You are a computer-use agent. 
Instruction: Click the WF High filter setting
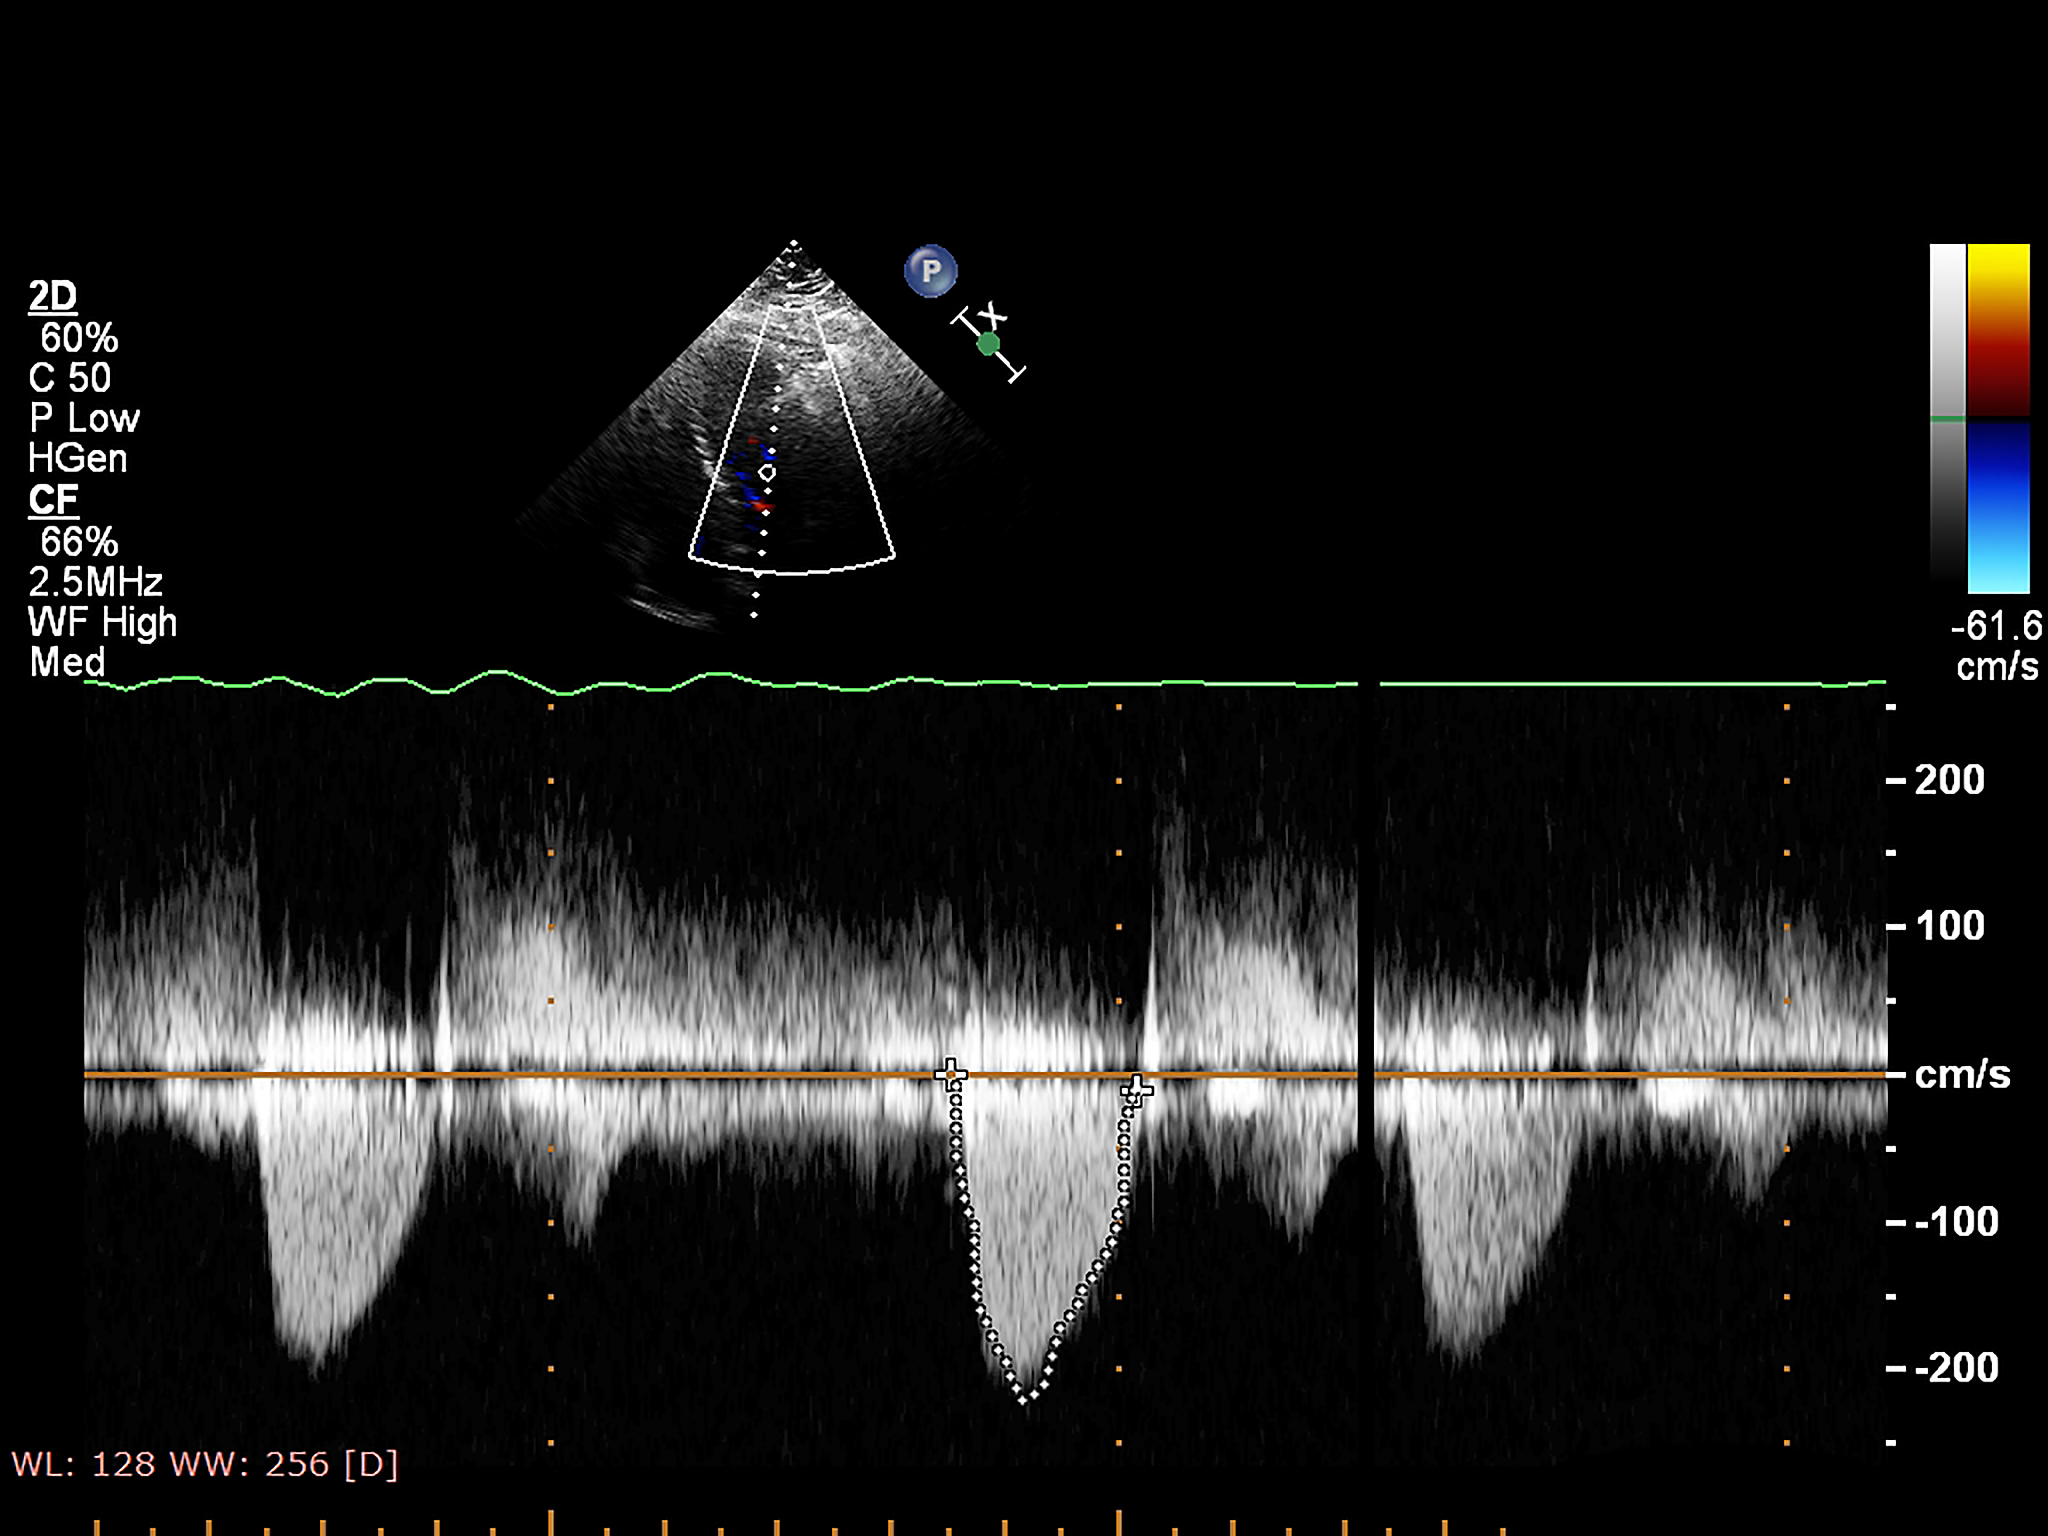point(102,622)
